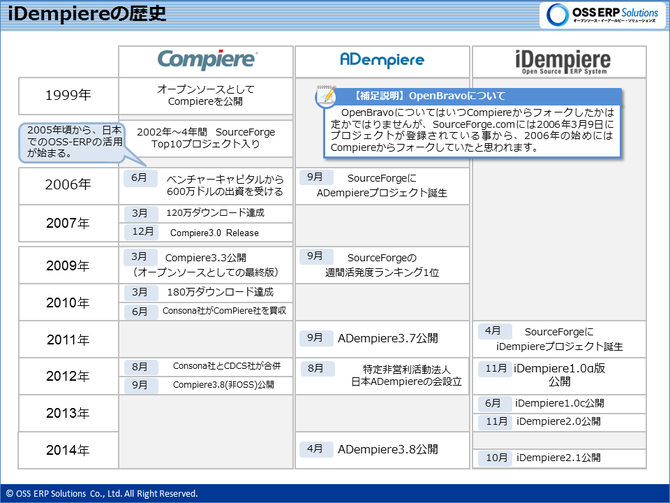Select the 2013年 year cell
The image size is (670, 503).
click(x=68, y=413)
